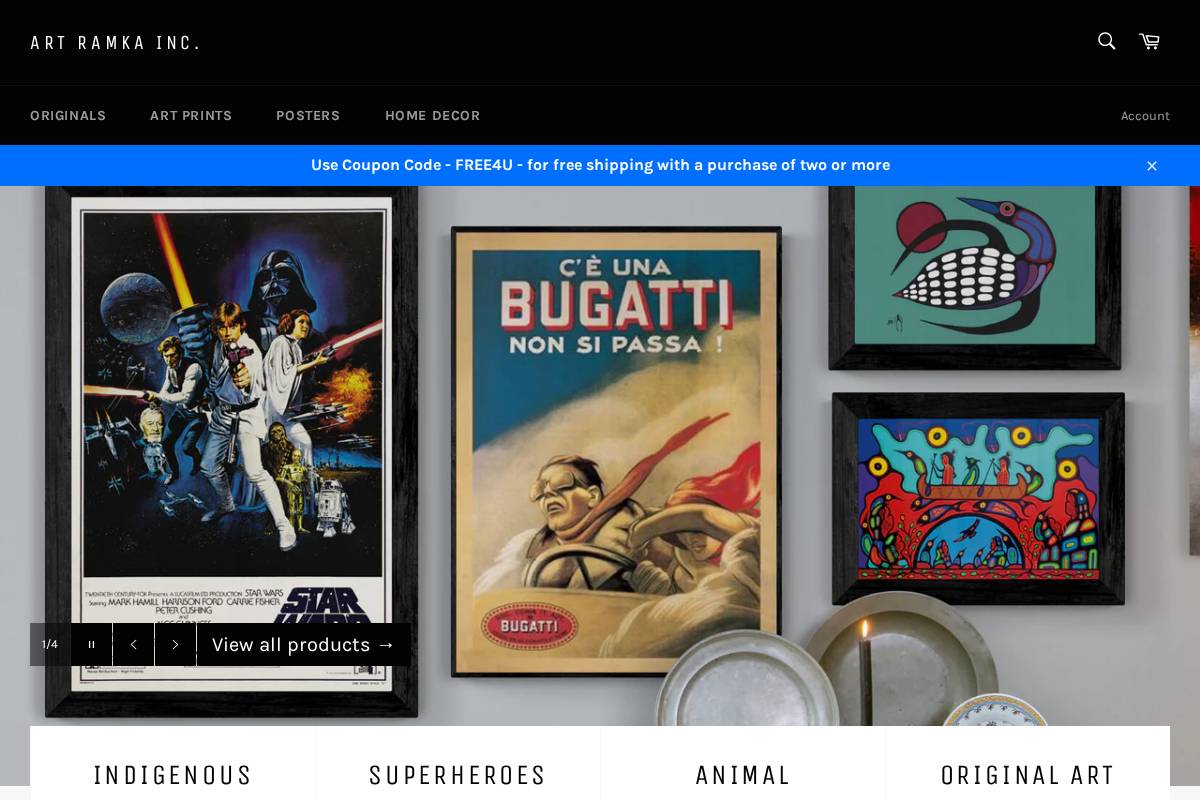Open the search magnifier
Viewport: 1200px width, 800px height.
point(1105,41)
